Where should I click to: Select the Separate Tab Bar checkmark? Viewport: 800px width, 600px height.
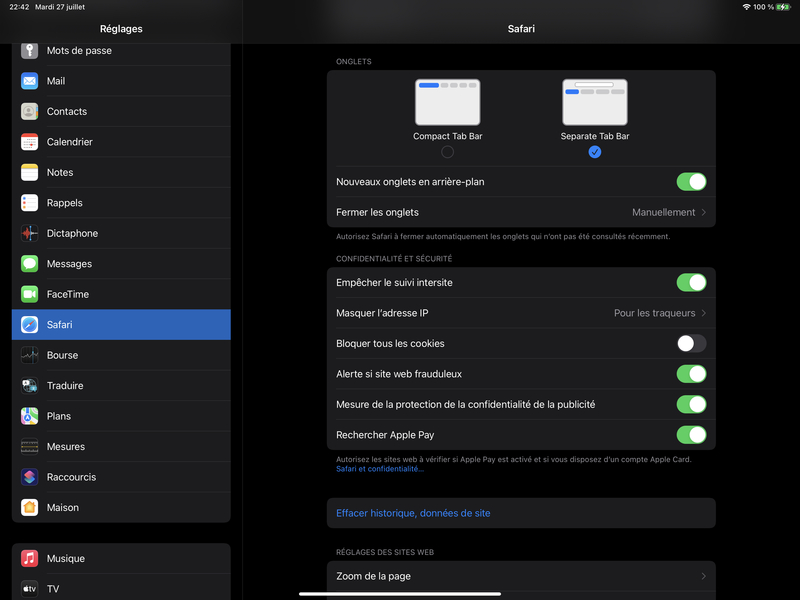(x=595, y=152)
